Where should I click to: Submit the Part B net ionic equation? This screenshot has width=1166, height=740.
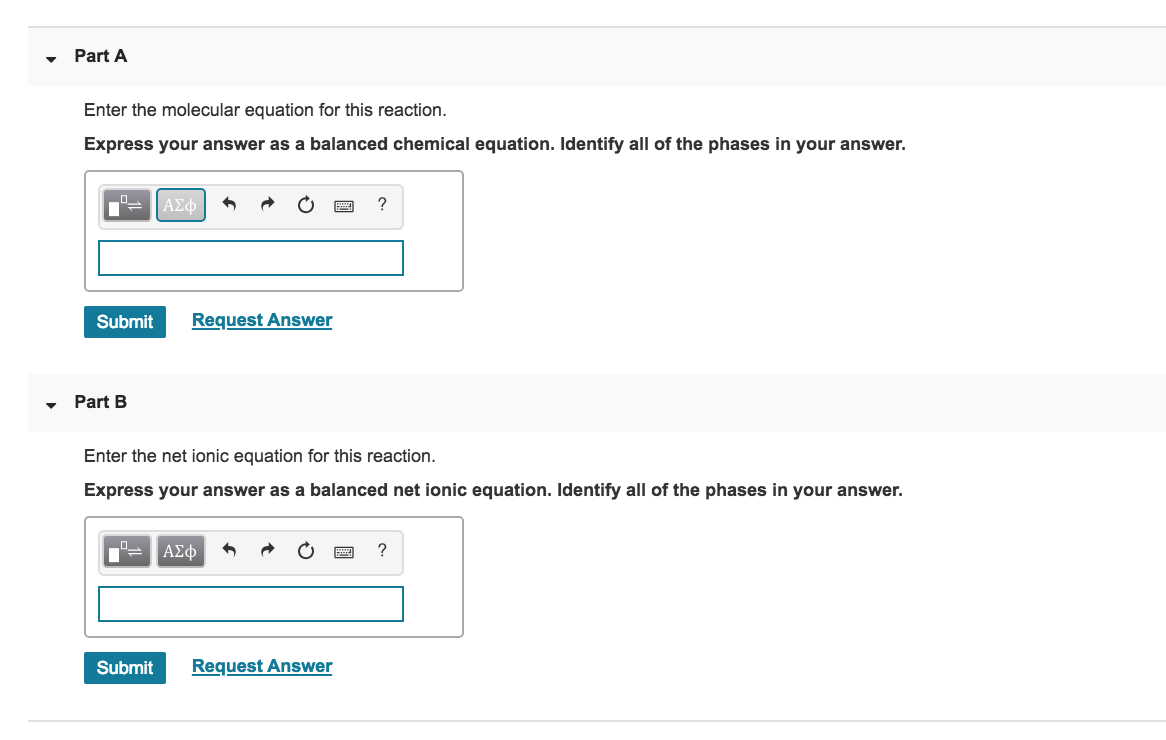click(125, 668)
